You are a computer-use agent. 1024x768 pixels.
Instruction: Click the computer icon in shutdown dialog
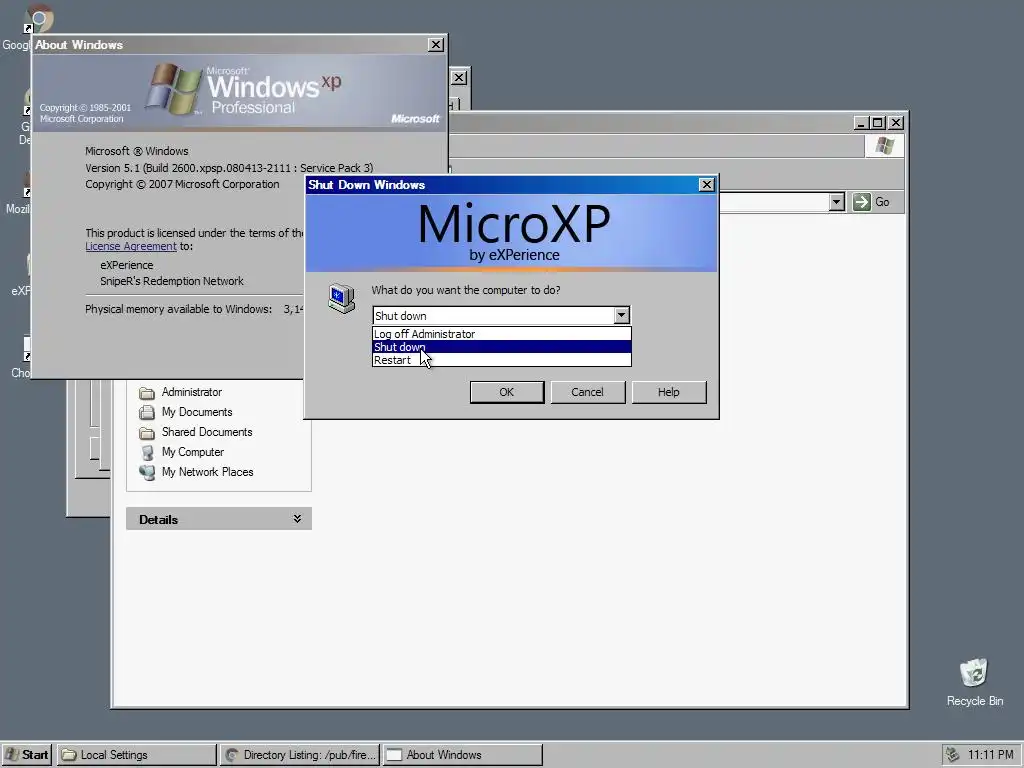[342, 298]
